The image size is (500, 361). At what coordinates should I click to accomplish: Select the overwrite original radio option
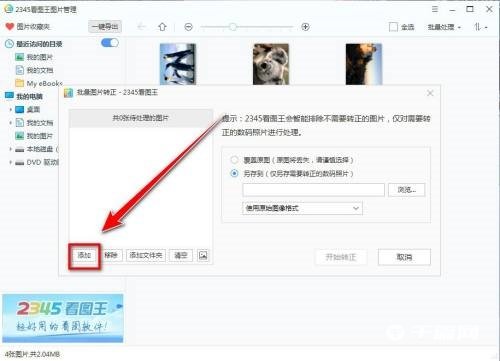[x=235, y=160]
